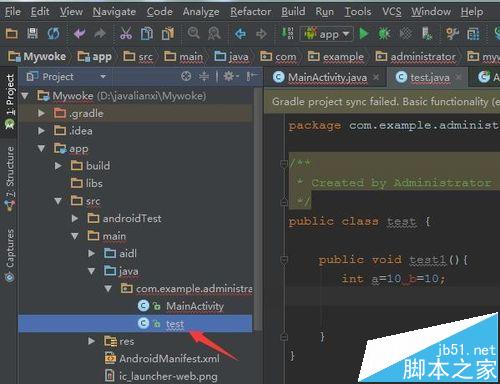Screen dimensions: 500x384
Task: Click the Cut scissors icon
Action: click(126, 34)
